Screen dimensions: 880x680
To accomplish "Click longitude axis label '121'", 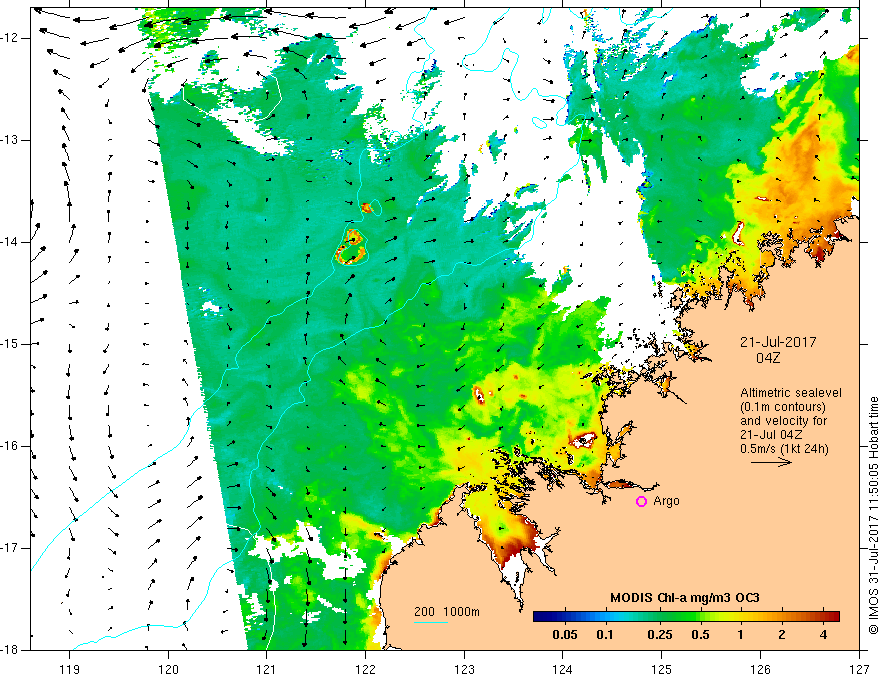I will 267,669.
